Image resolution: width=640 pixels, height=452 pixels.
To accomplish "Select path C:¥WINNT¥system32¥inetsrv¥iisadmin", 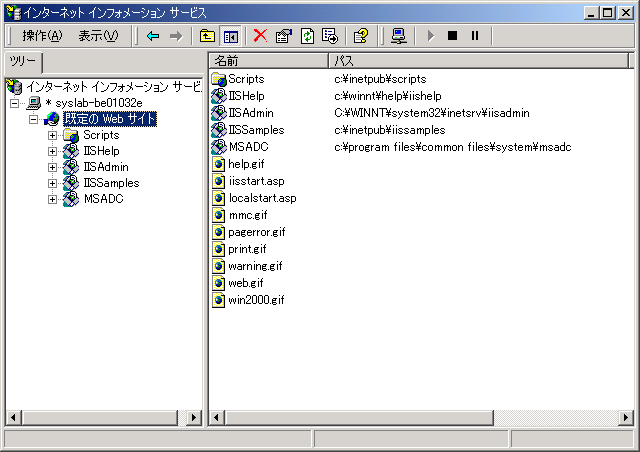I will pyautogui.click(x=432, y=113).
